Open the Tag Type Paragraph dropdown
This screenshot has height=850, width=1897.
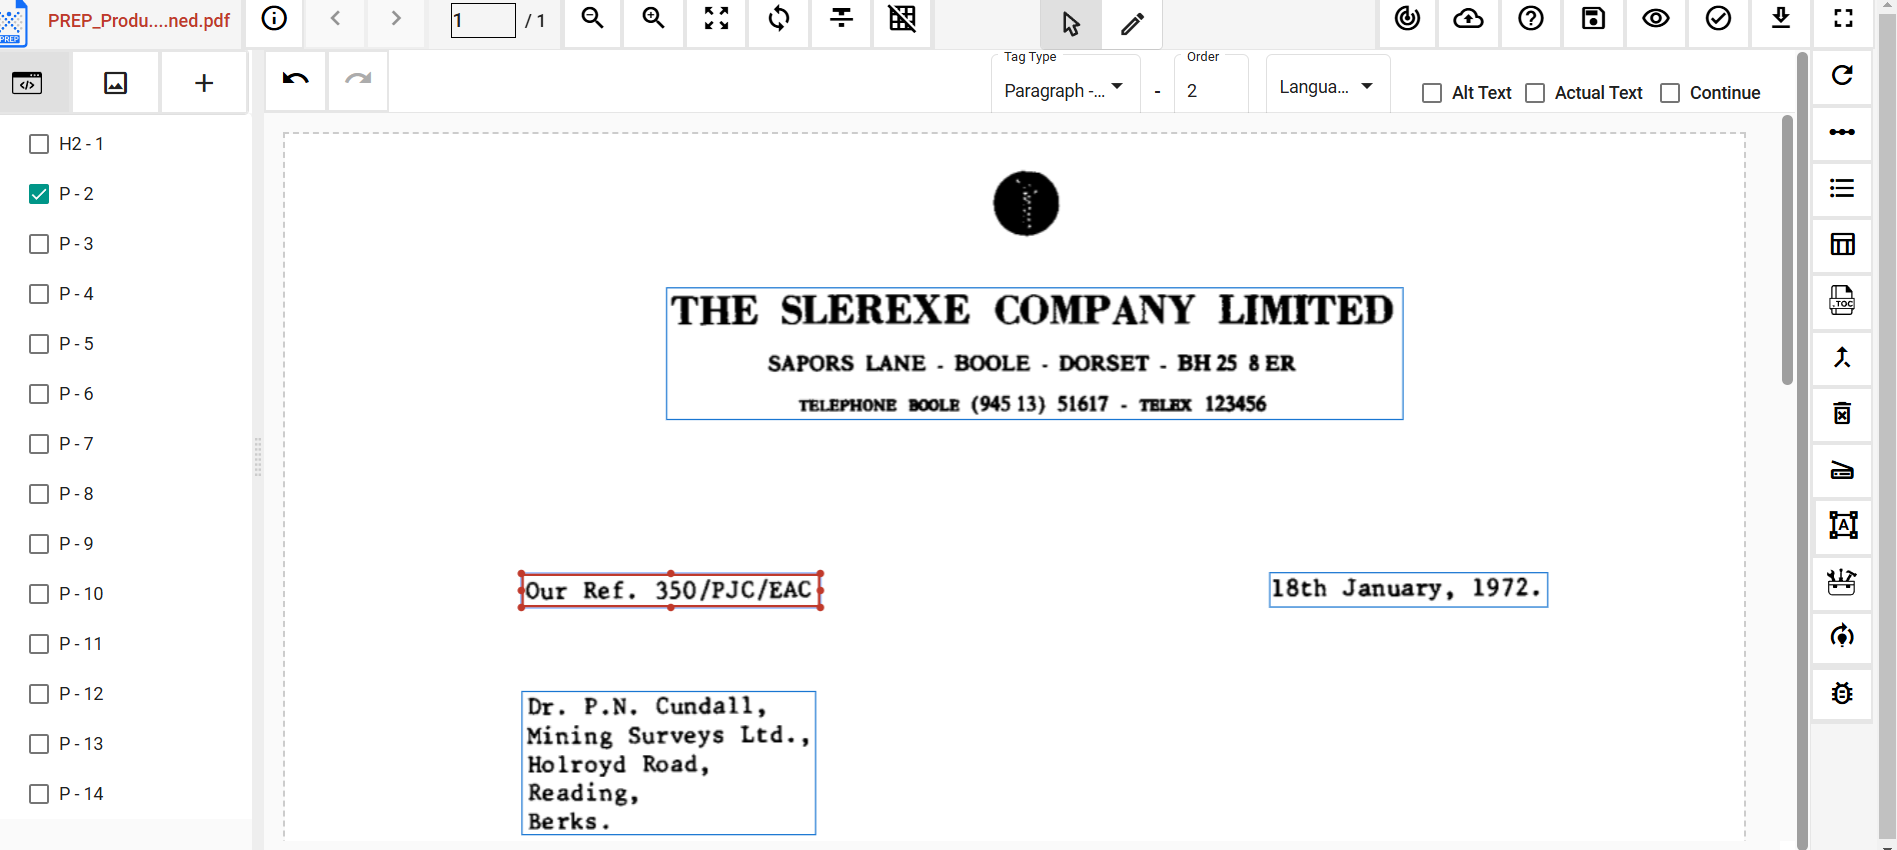click(x=1065, y=90)
